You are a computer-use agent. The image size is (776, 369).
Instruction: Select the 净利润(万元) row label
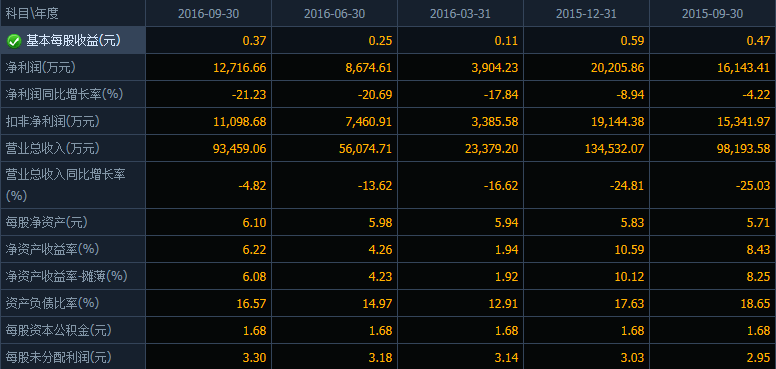[x=41, y=67]
